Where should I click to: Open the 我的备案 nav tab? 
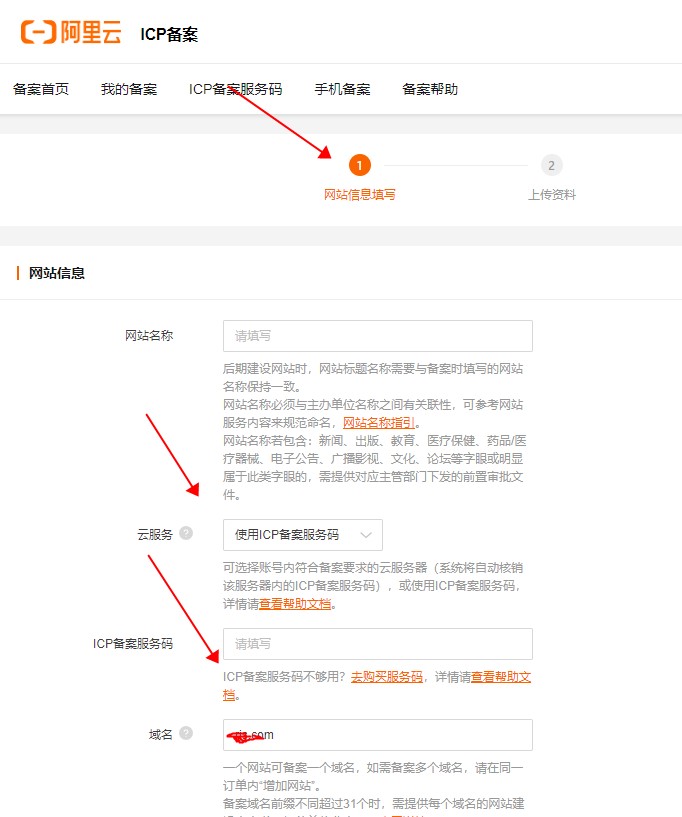click(129, 89)
